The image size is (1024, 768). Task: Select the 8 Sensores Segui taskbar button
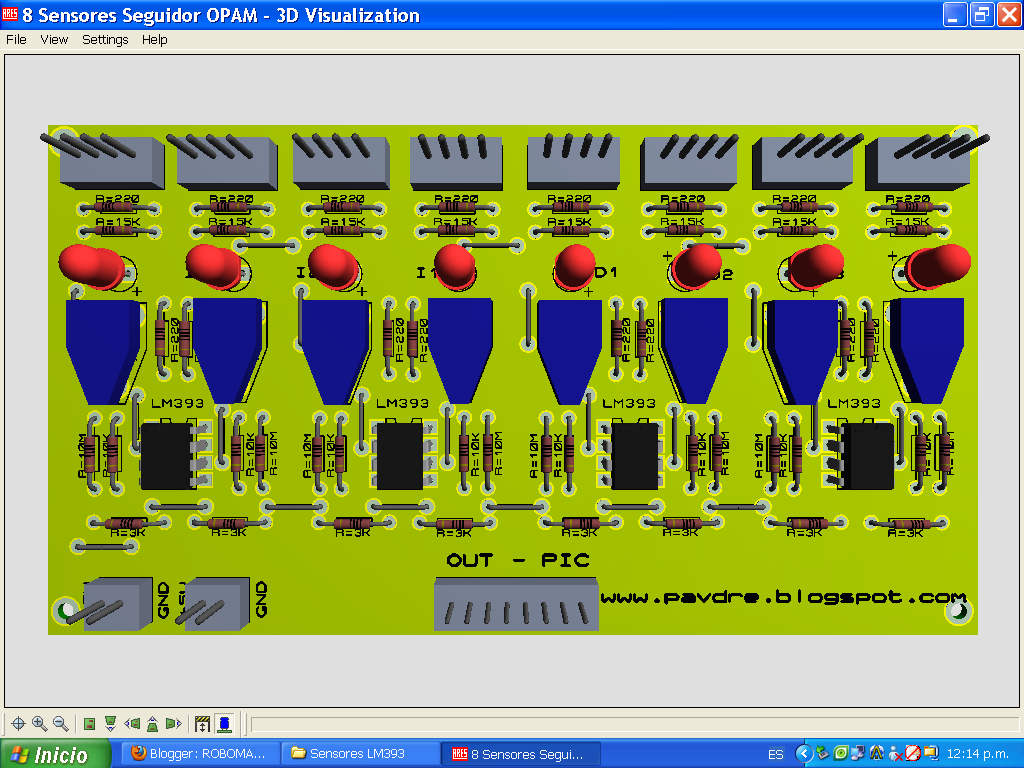click(521, 754)
